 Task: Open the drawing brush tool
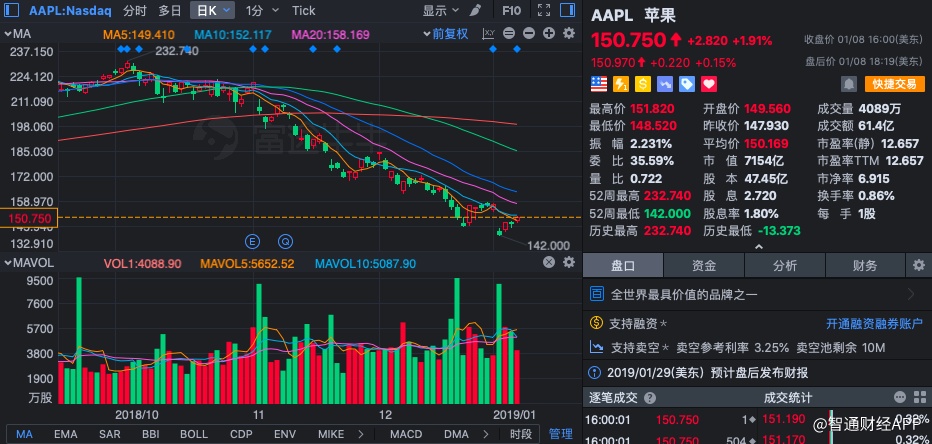tap(475, 10)
